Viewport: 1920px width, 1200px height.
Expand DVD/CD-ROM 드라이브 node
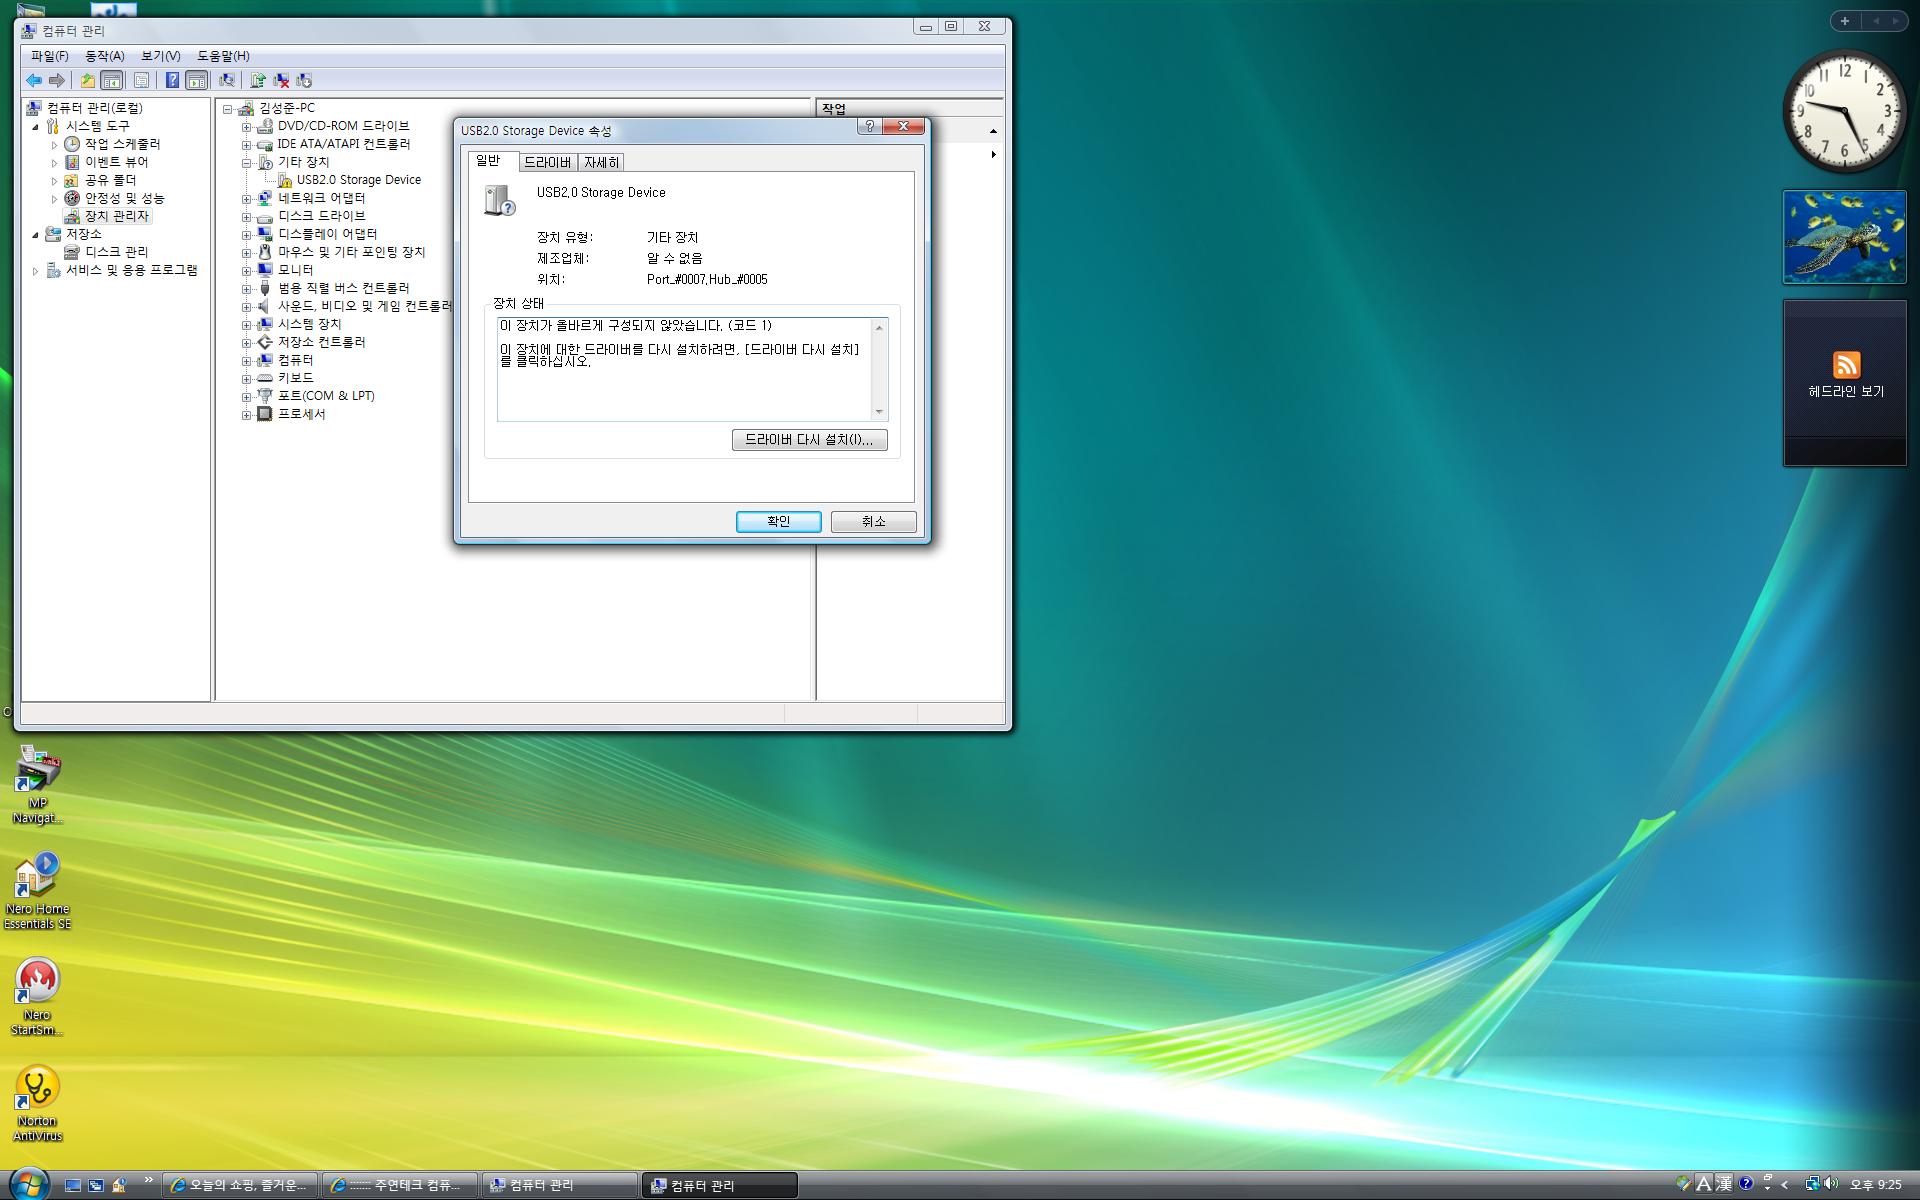coord(246,127)
